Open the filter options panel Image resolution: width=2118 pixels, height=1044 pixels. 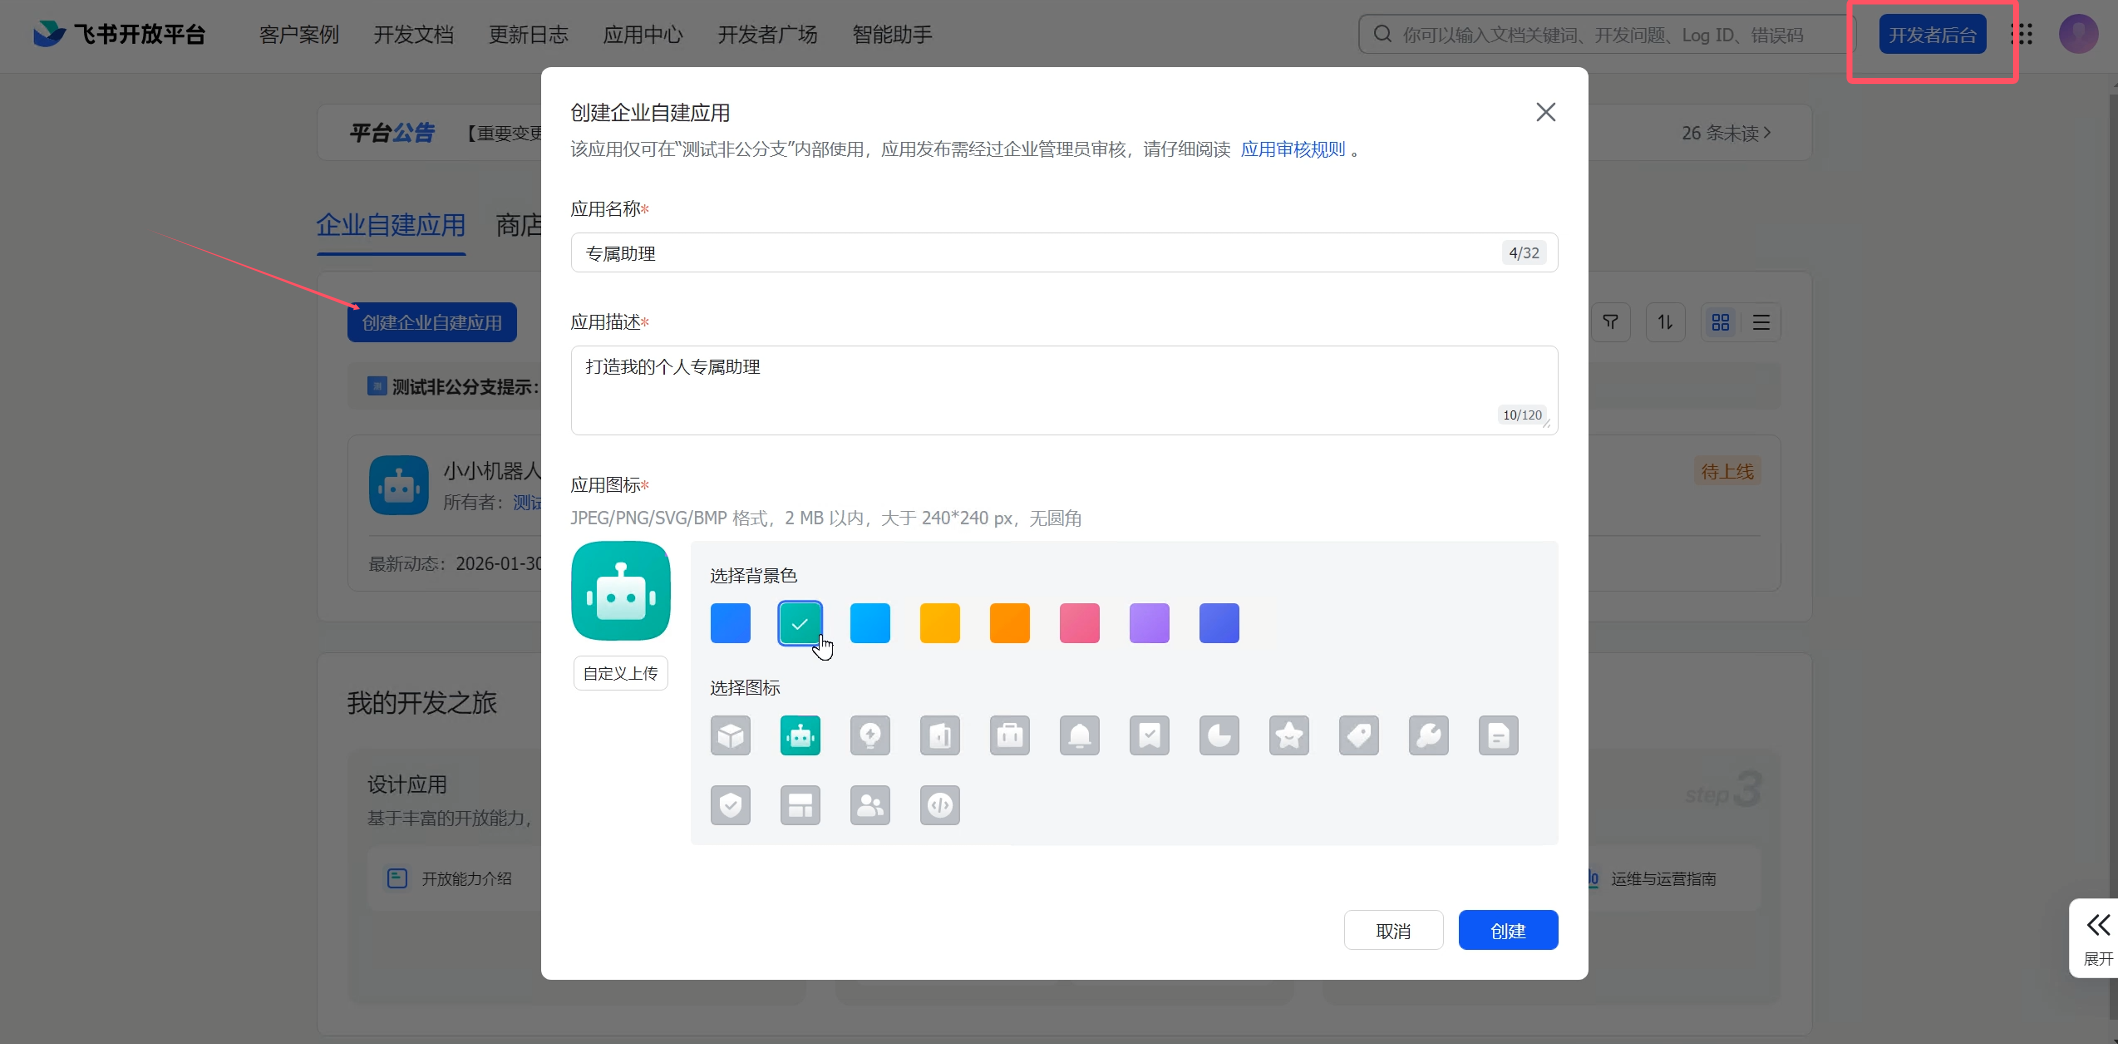coord(1611,321)
